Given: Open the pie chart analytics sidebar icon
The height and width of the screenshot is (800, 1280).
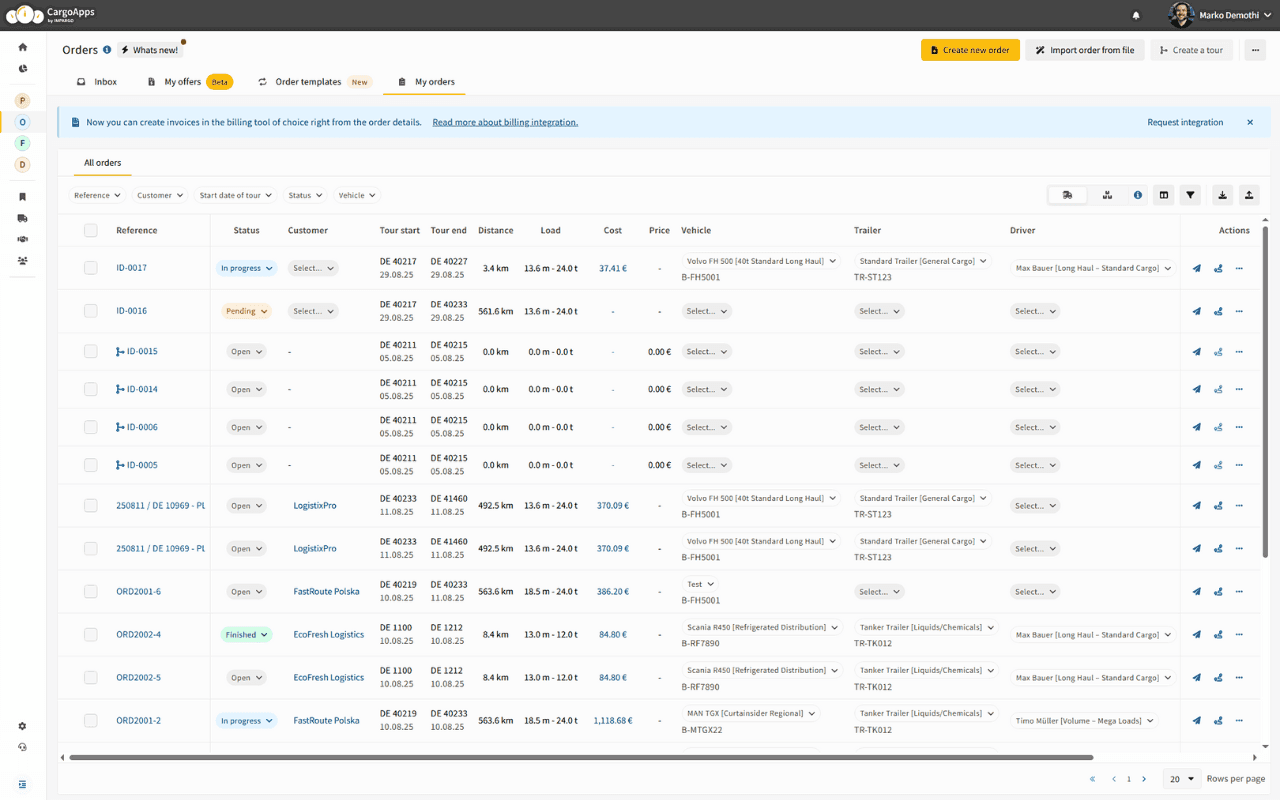Looking at the screenshot, I should [23, 69].
